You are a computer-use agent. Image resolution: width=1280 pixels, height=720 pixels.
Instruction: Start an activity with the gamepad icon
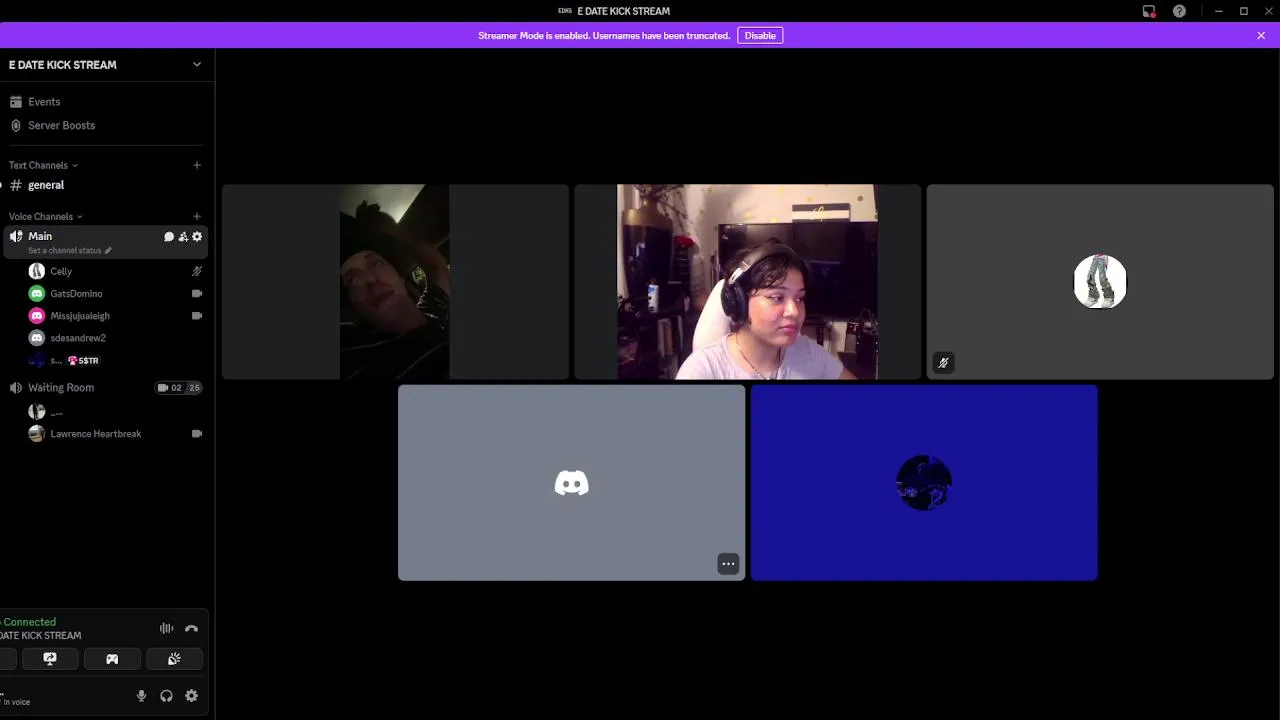(112, 659)
